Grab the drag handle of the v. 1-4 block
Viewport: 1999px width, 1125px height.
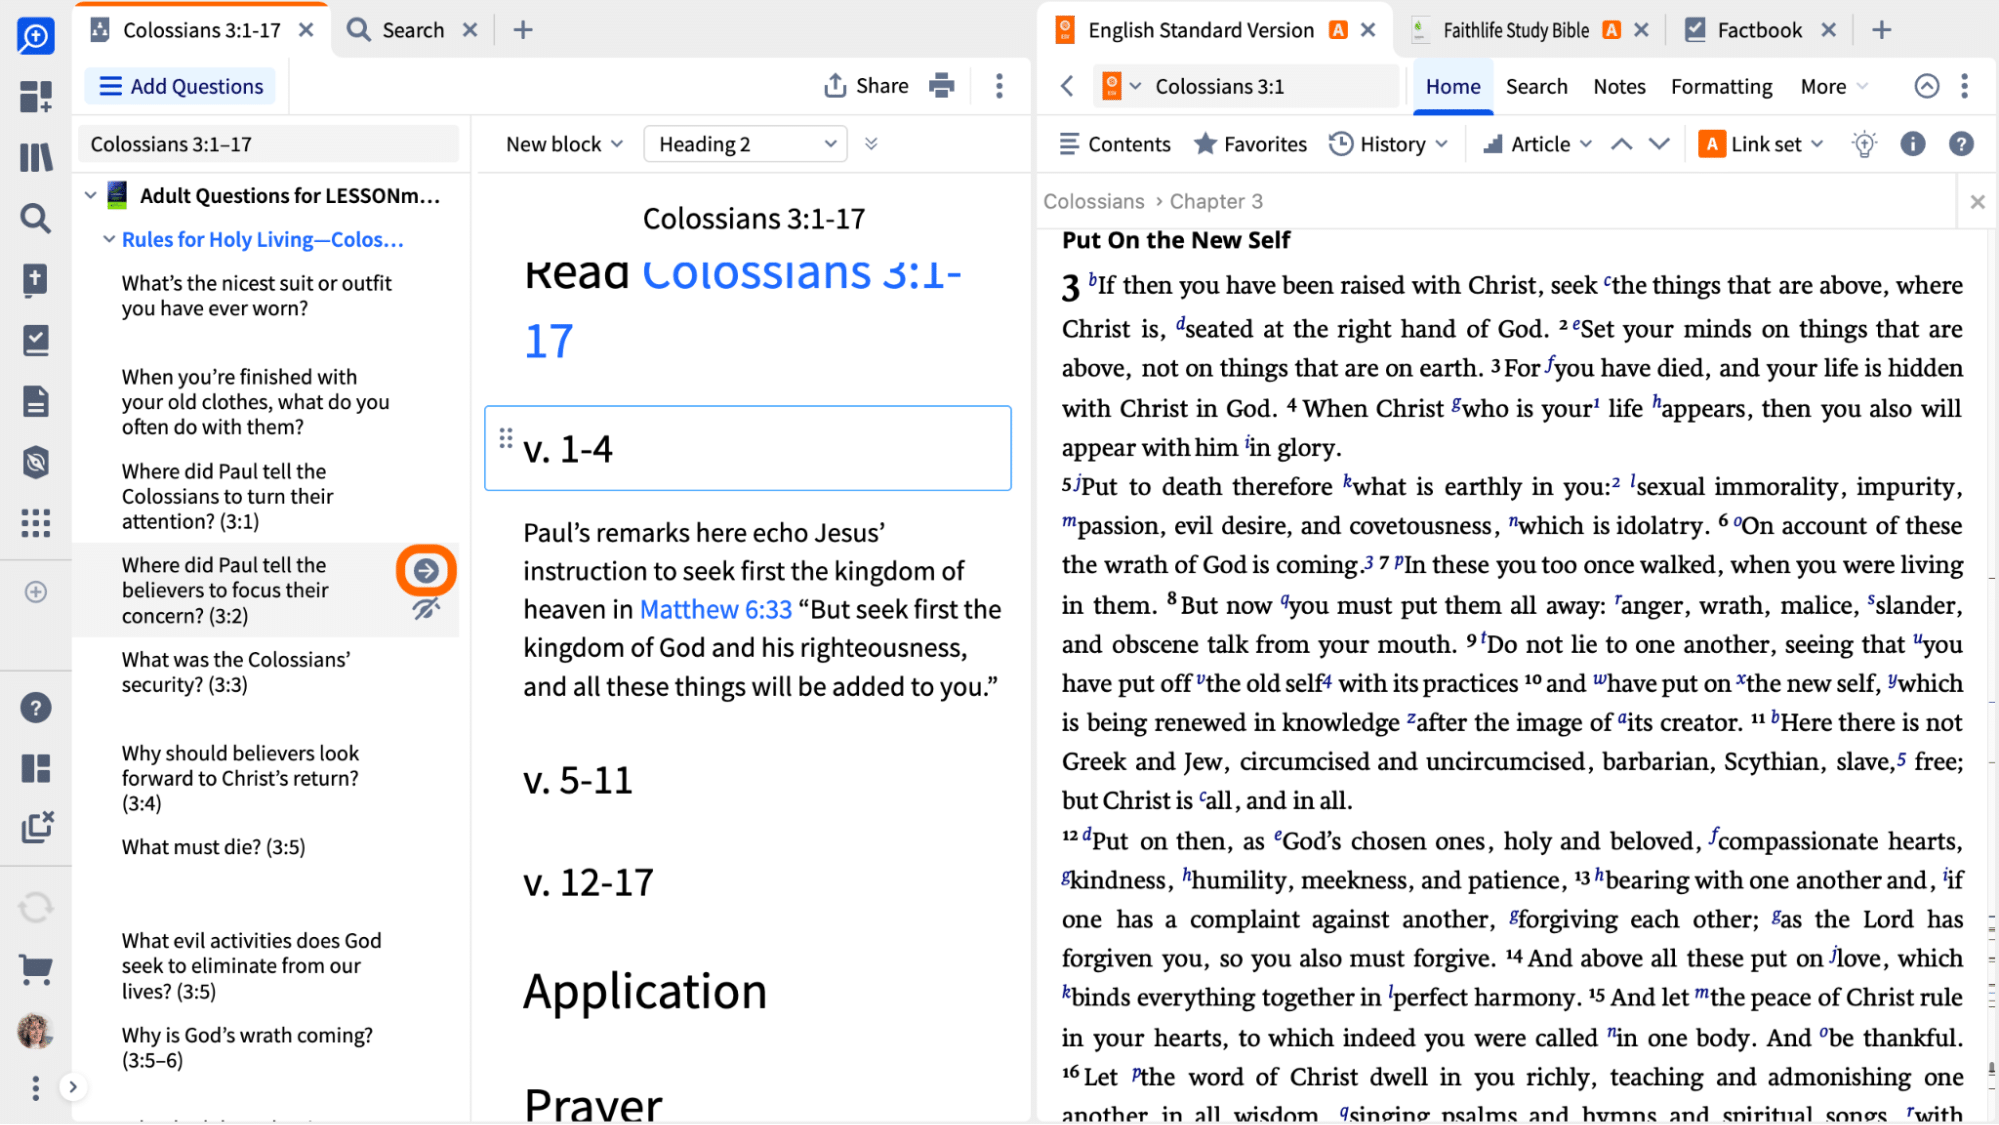point(506,438)
